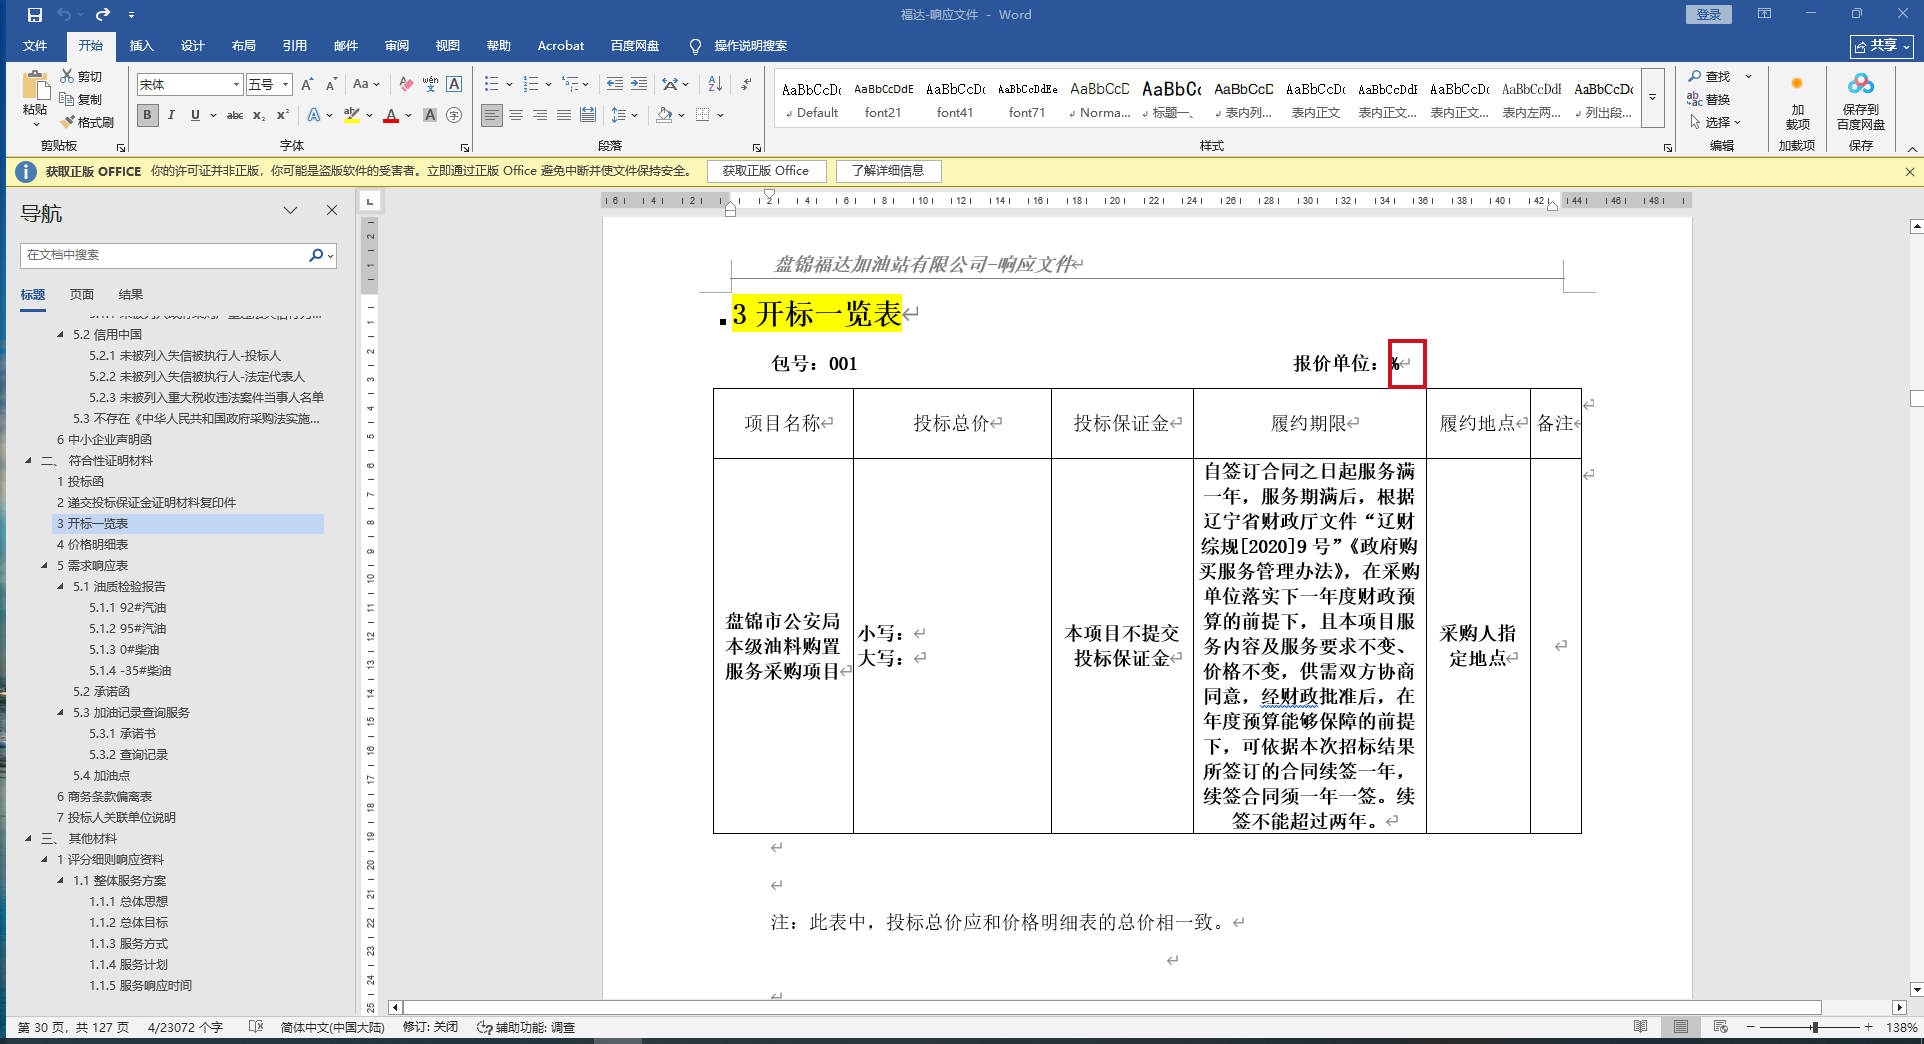Open the font size dropdown
The width and height of the screenshot is (1924, 1044).
(x=285, y=85)
